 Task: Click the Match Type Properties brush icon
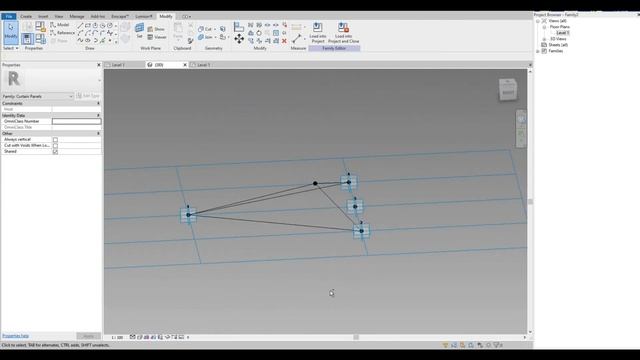(x=191, y=41)
